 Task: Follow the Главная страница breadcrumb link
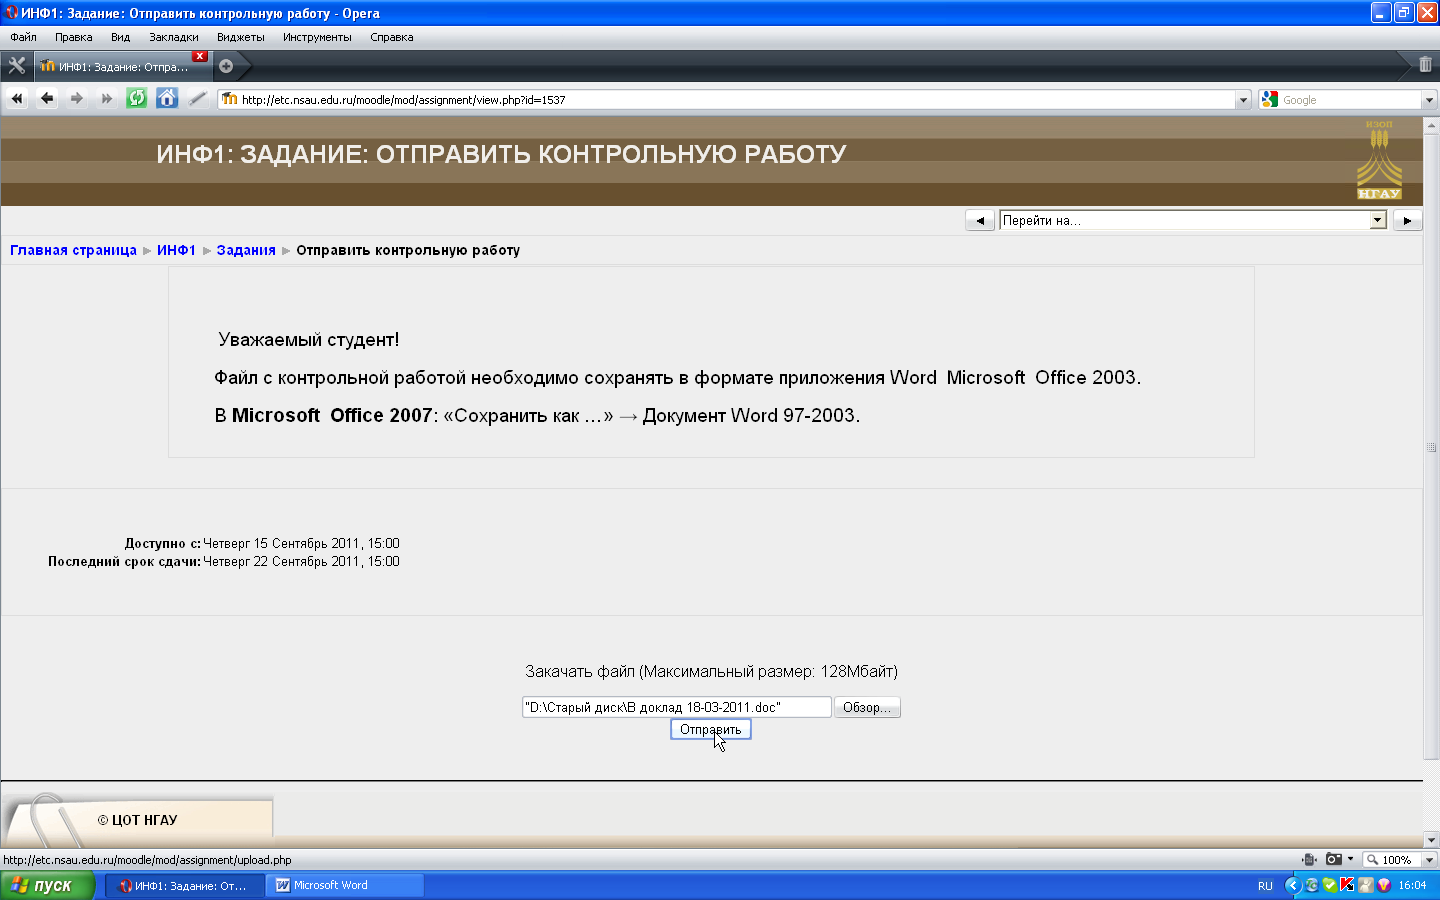[73, 250]
